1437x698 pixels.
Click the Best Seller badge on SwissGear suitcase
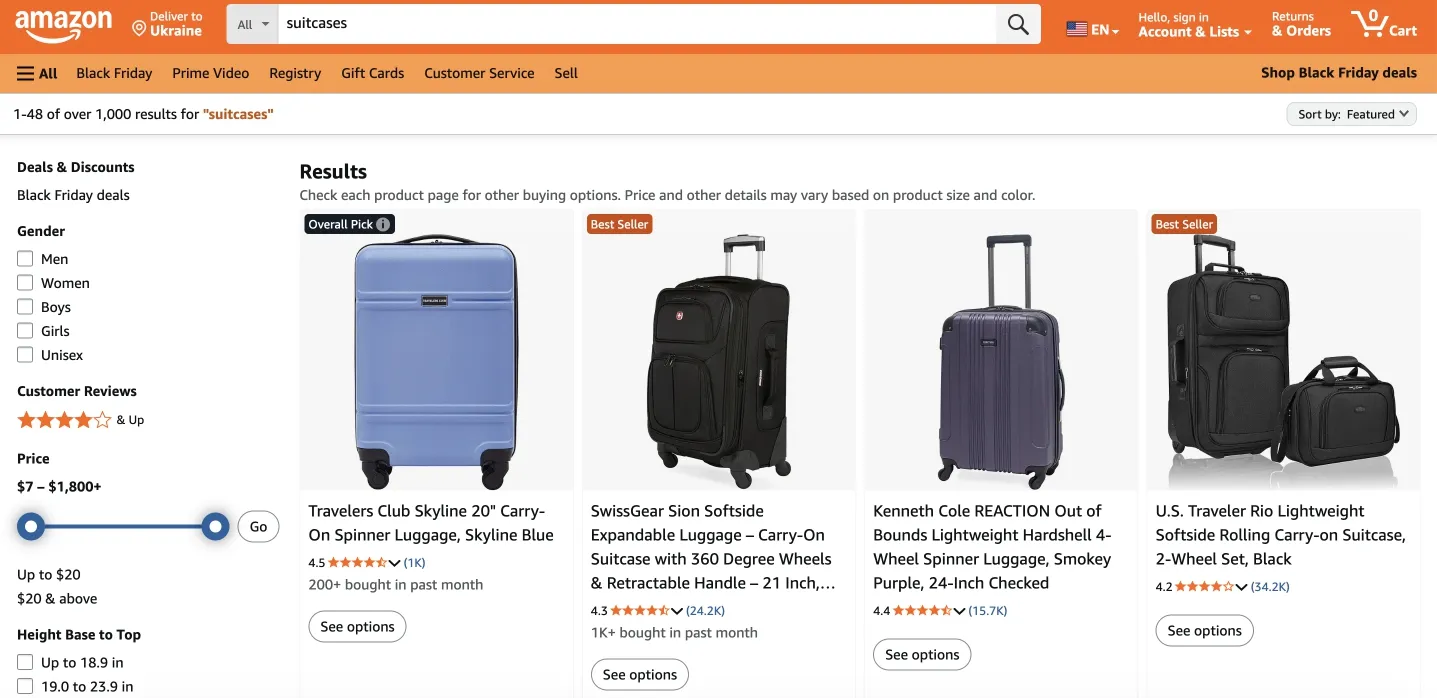(618, 224)
